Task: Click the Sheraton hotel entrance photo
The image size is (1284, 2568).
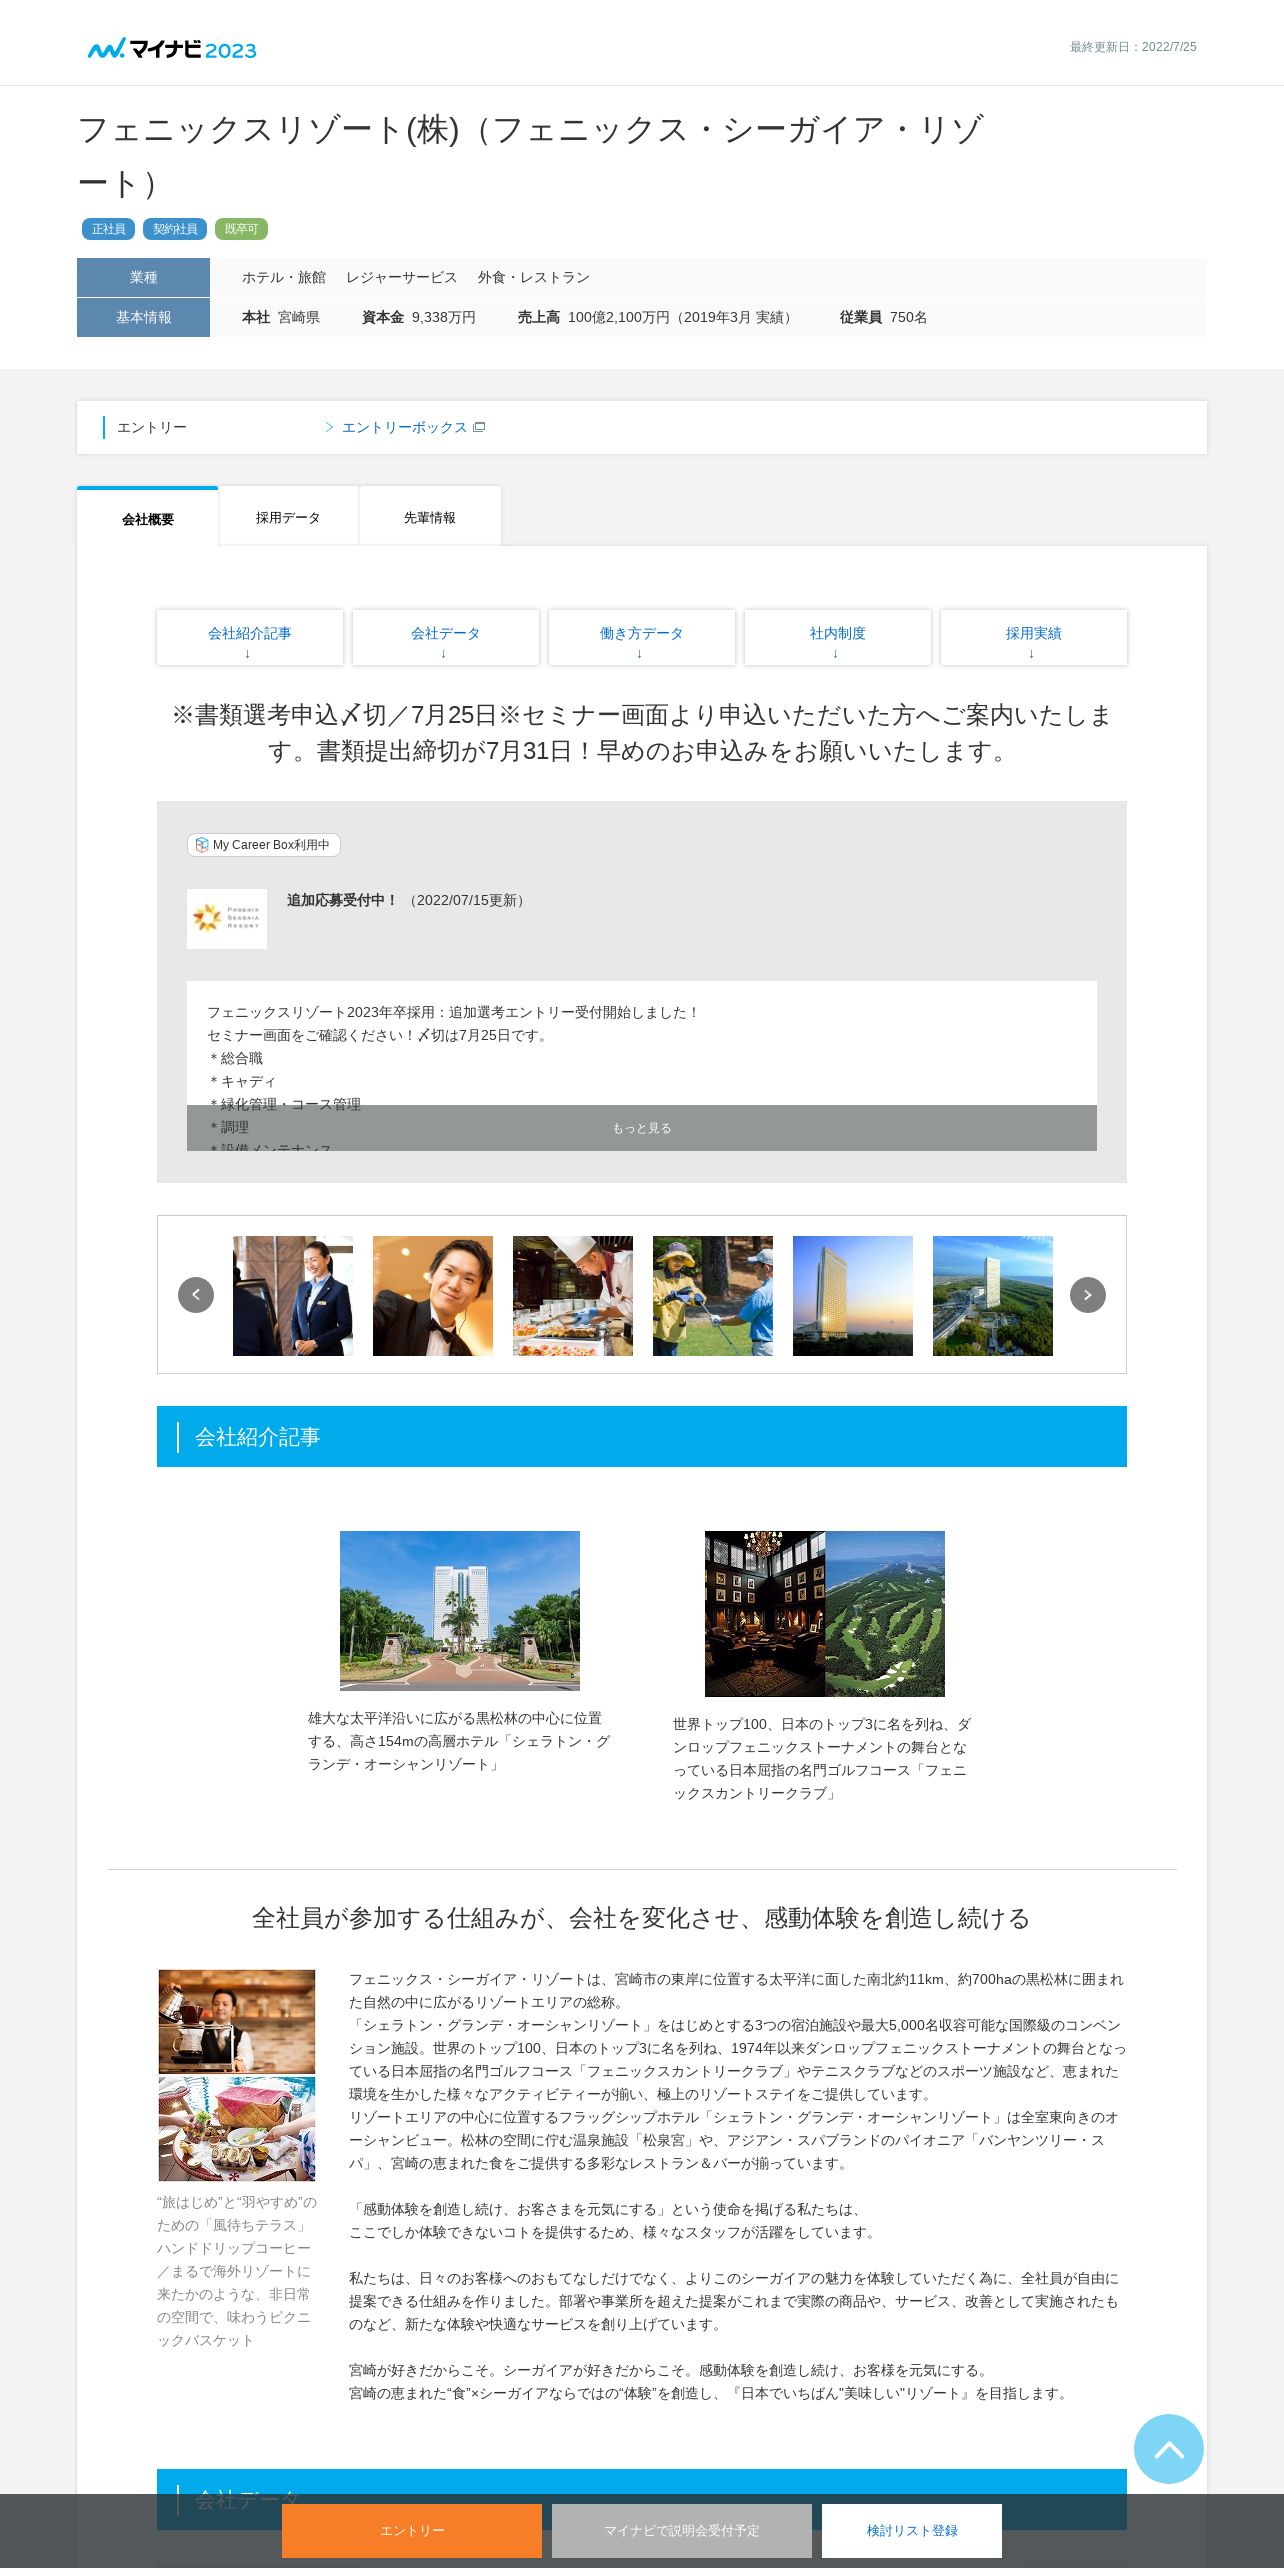Action: pos(460,1611)
